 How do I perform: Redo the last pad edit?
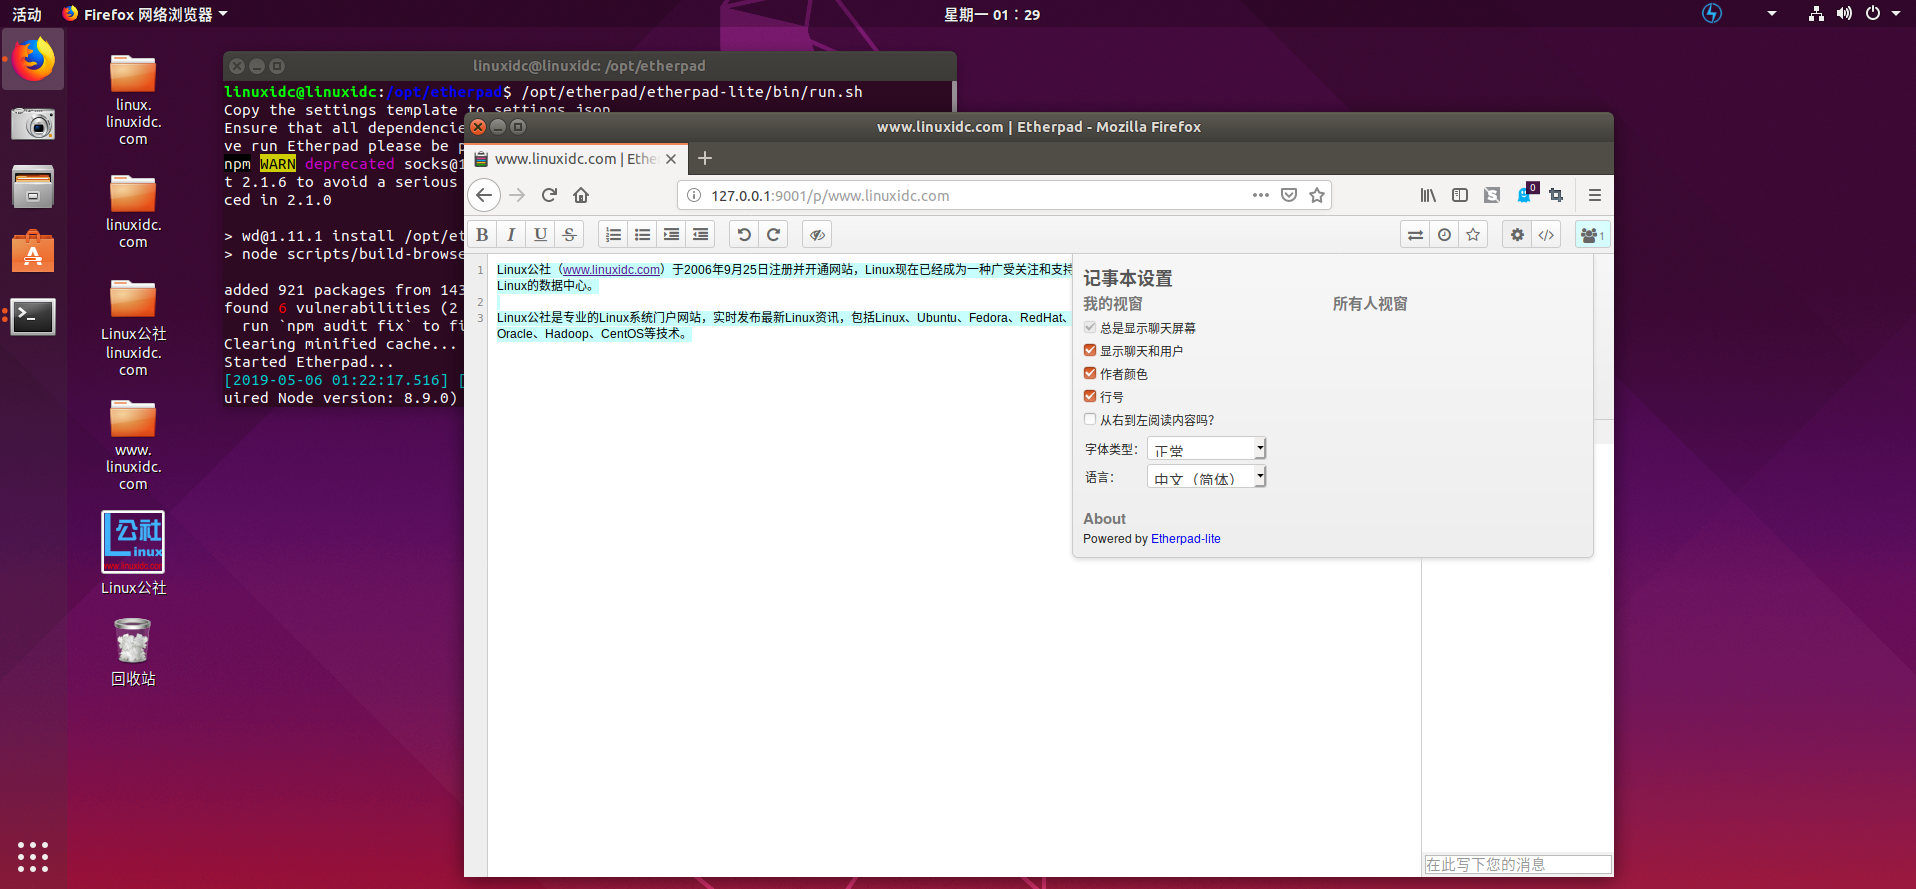[x=773, y=235]
